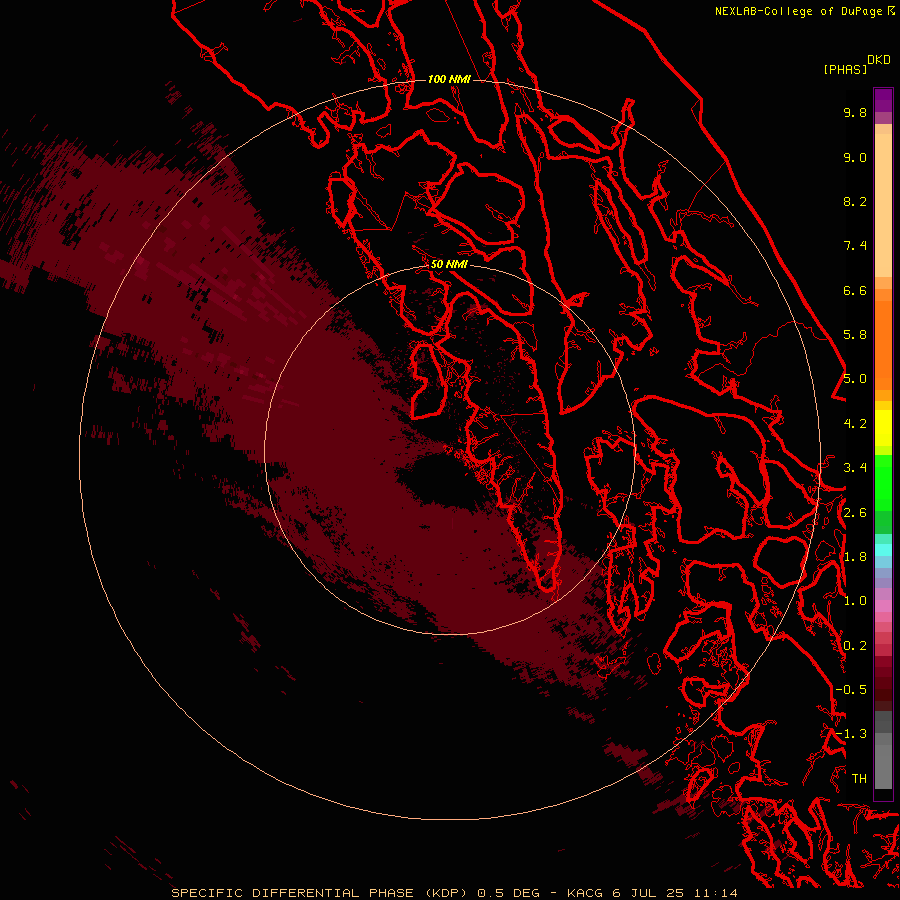Screen dimensions: 900x900
Task: Click the 50 NMI range ring label
Action: (449, 264)
